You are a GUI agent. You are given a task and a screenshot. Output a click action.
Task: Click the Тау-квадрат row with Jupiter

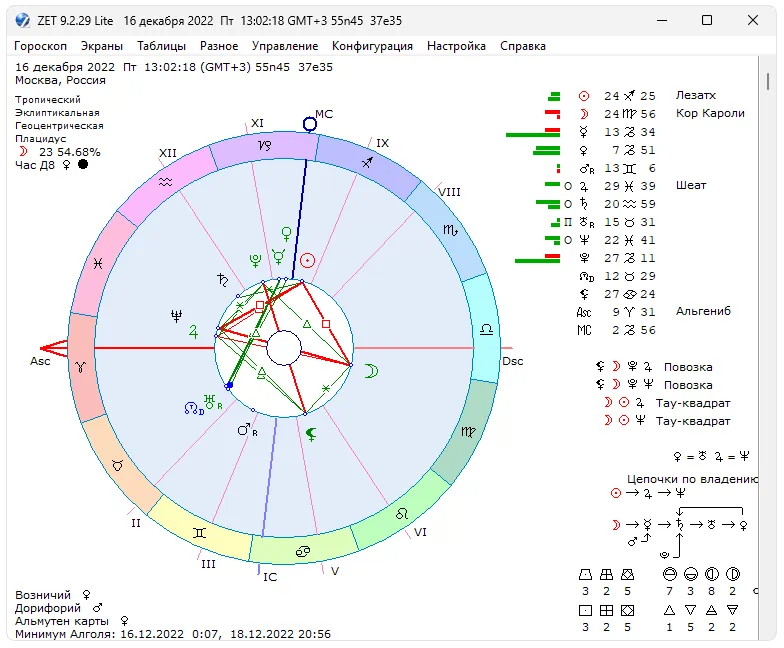667,403
